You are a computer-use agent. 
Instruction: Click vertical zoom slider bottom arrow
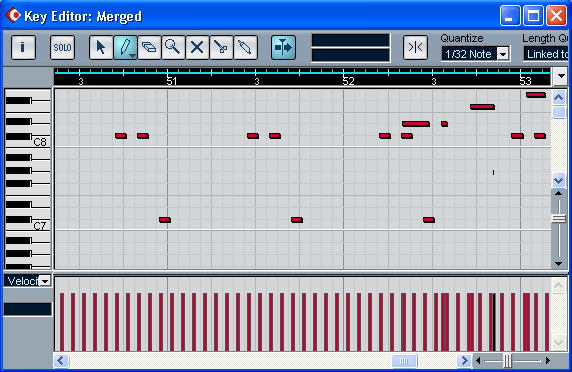click(x=559, y=264)
